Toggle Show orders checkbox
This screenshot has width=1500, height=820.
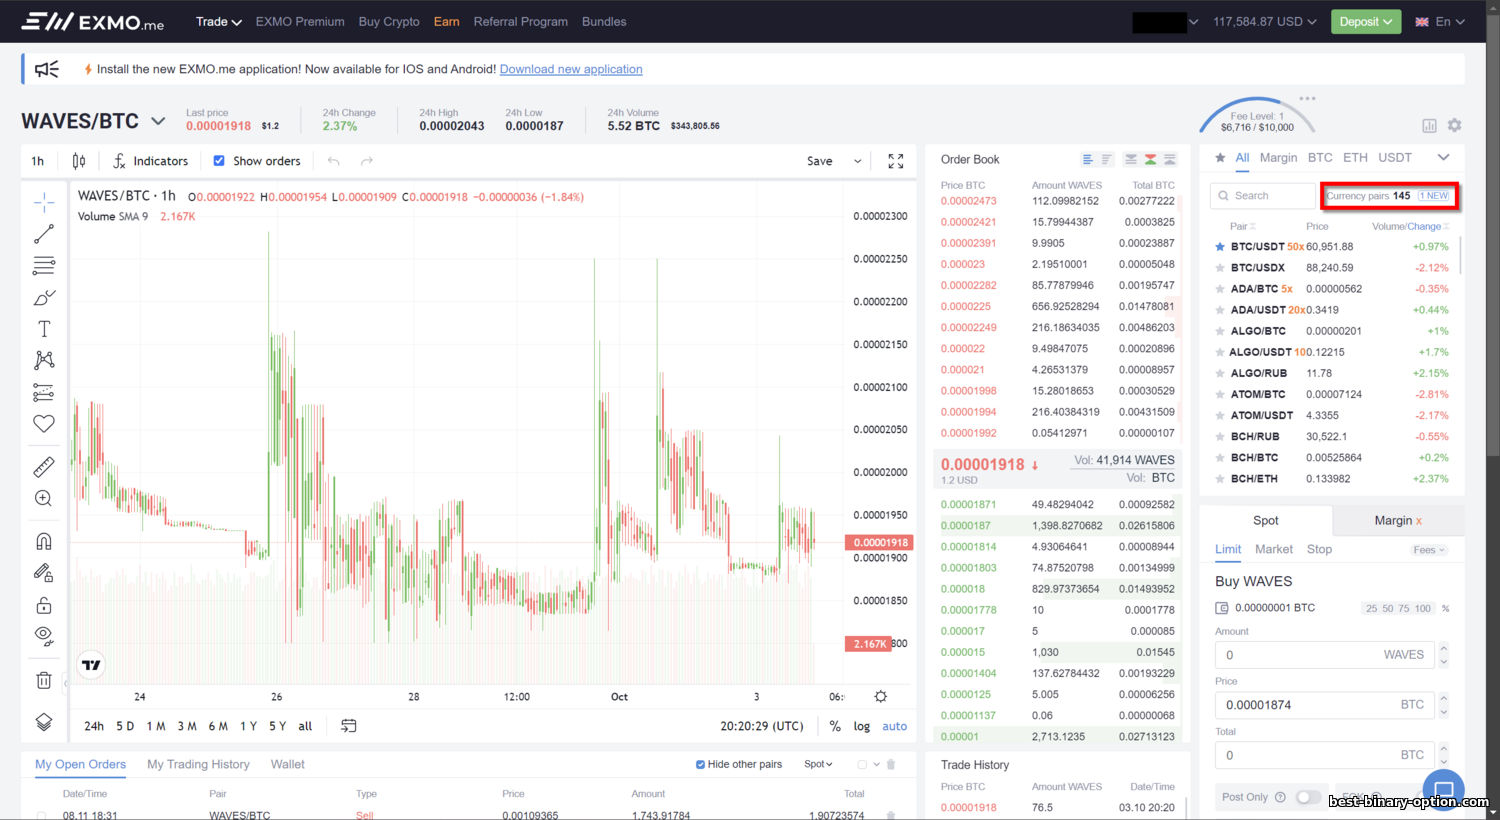(219, 161)
